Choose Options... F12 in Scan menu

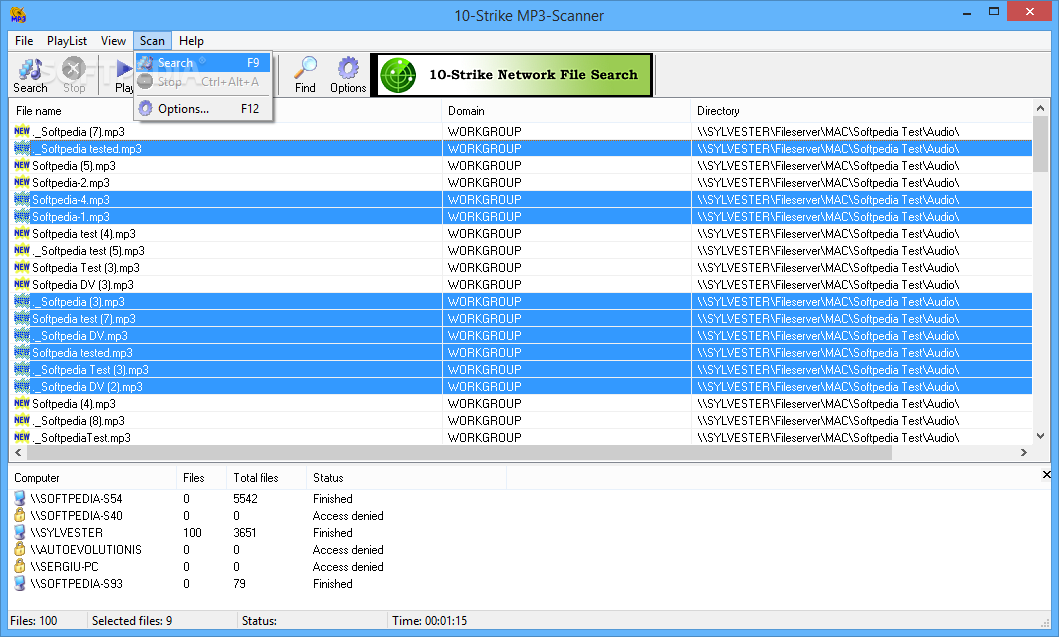[x=203, y=109]
